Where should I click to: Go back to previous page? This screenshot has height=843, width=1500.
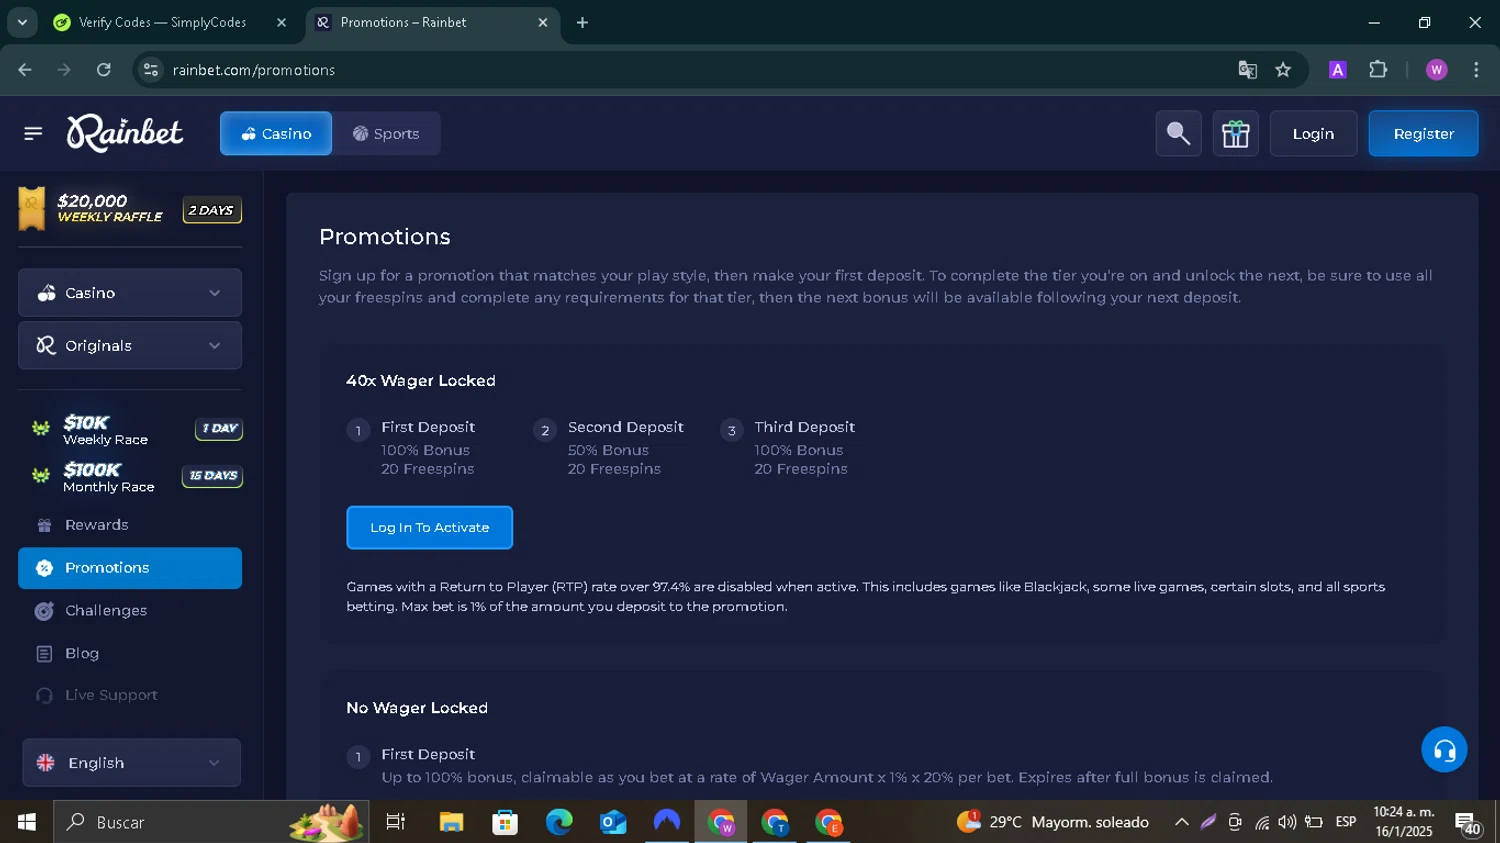click(x=25, y=70)
